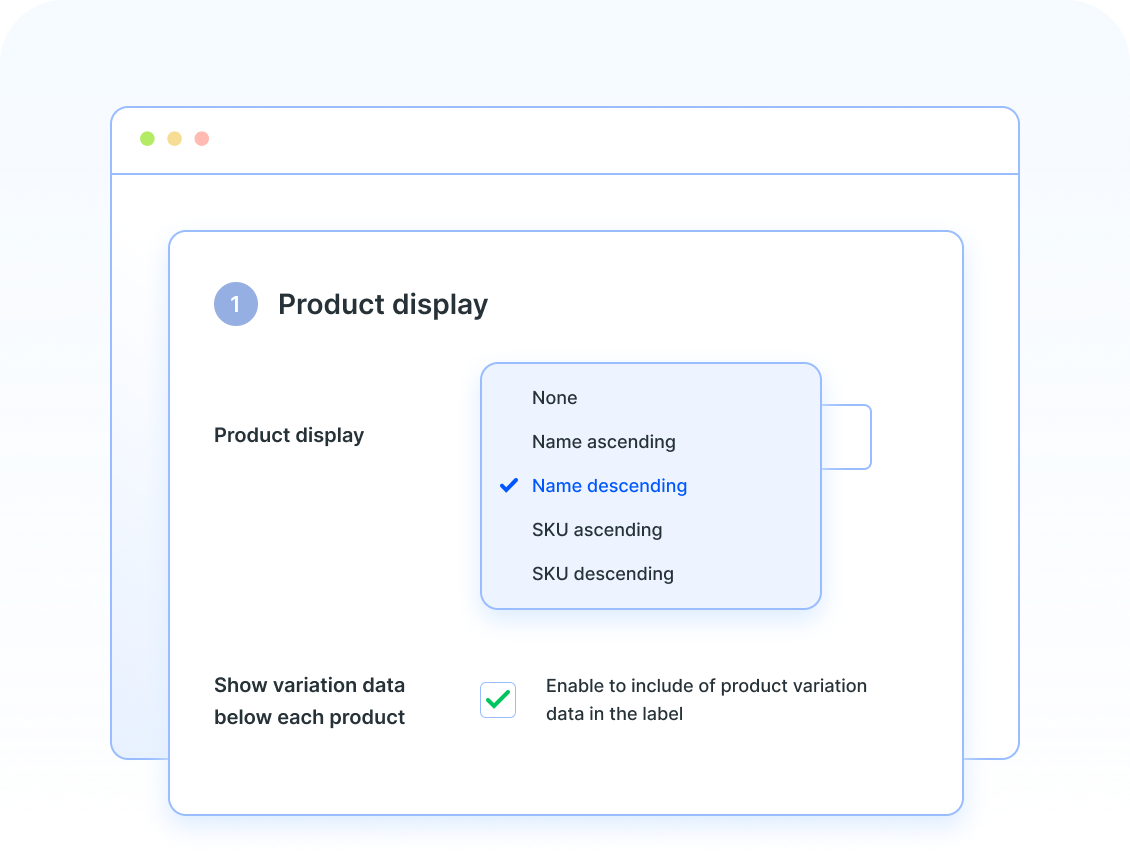This screenshot has height=862, width=1130.
Task: Click the Product display section heading
Action: 383,304
